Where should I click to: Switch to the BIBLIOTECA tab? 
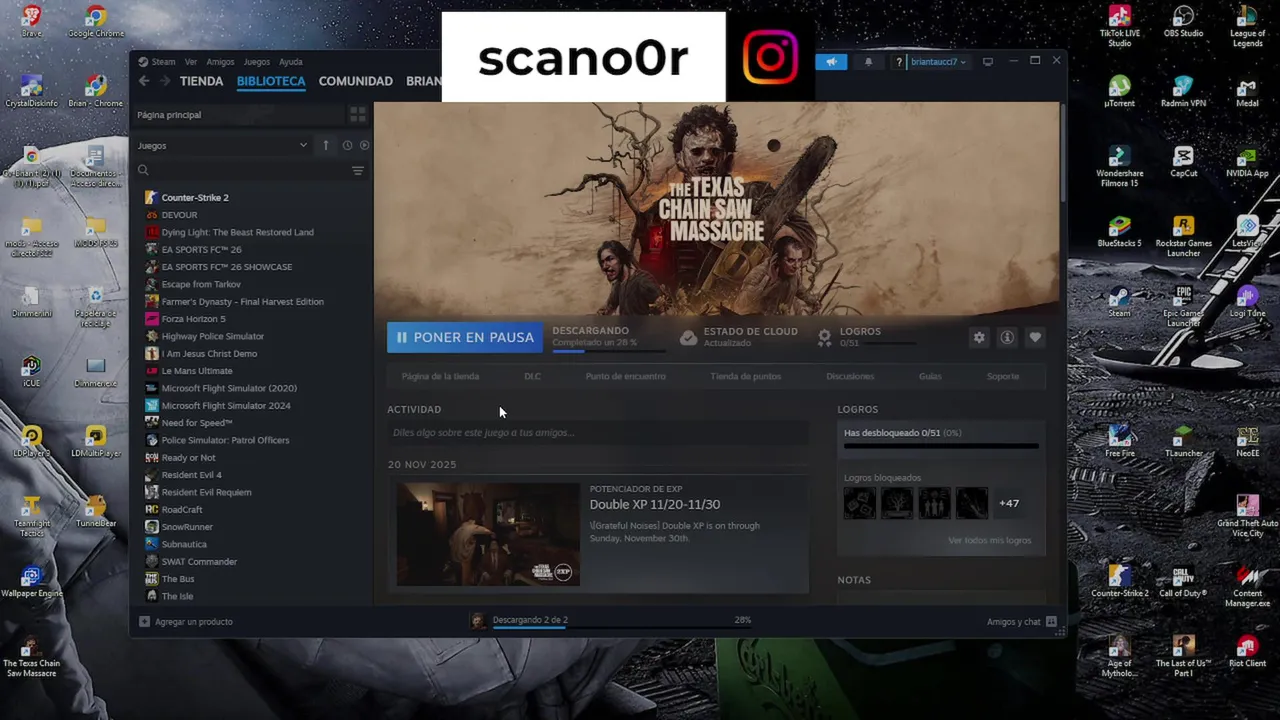(x=271, y=81)
